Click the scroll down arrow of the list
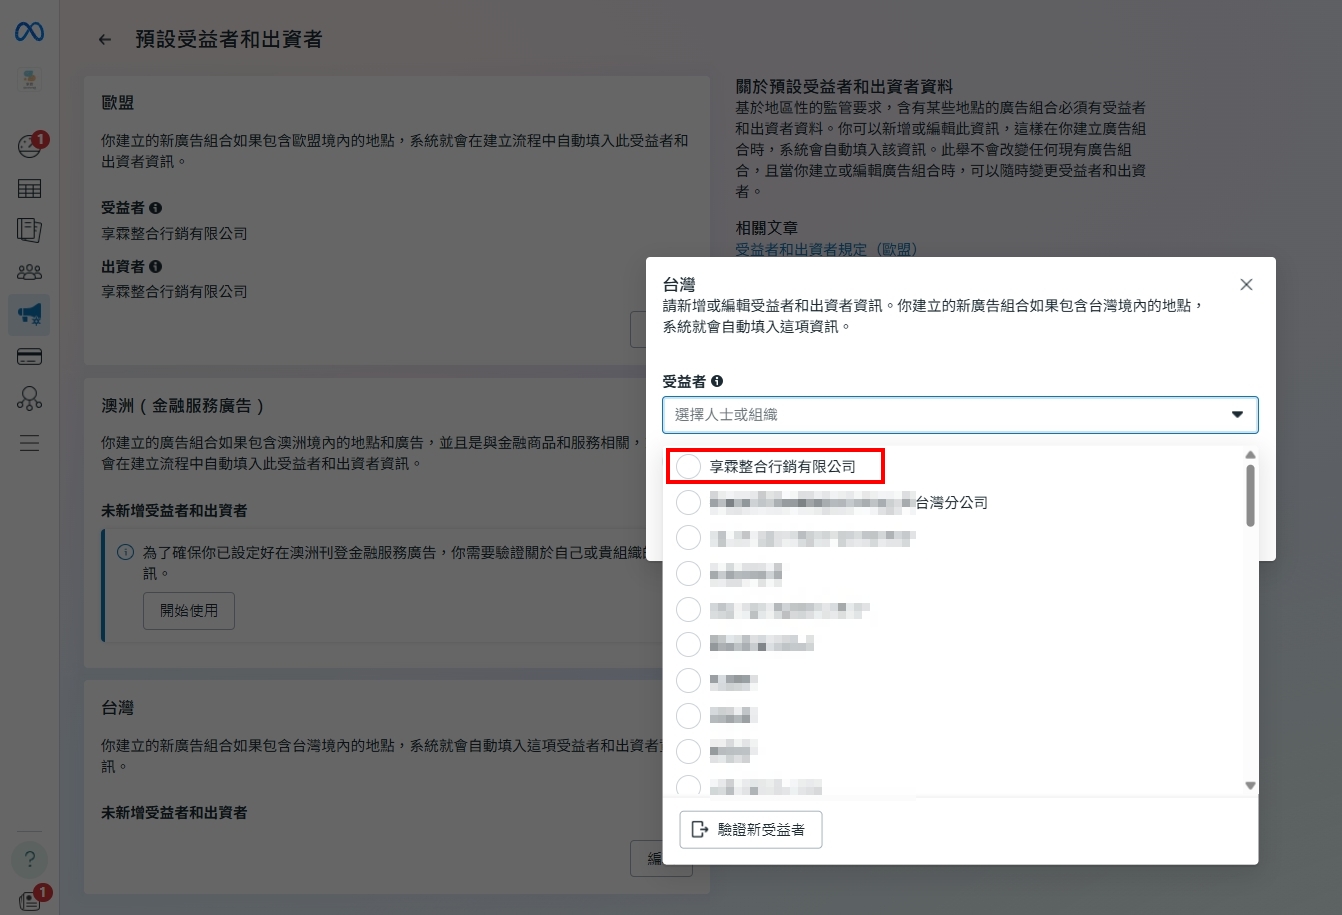The image size is (1342, 915). coord(1250,786)
